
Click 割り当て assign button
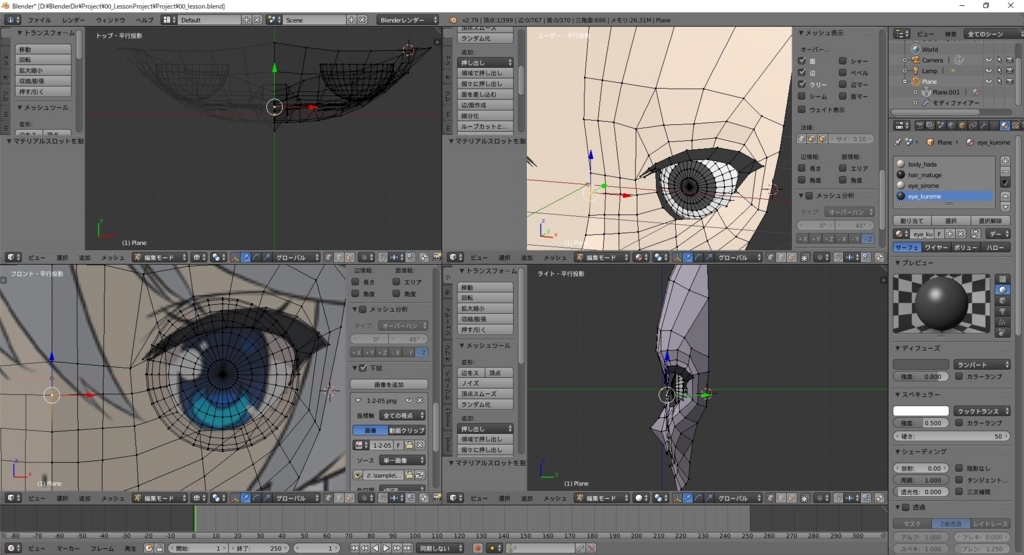912,221
